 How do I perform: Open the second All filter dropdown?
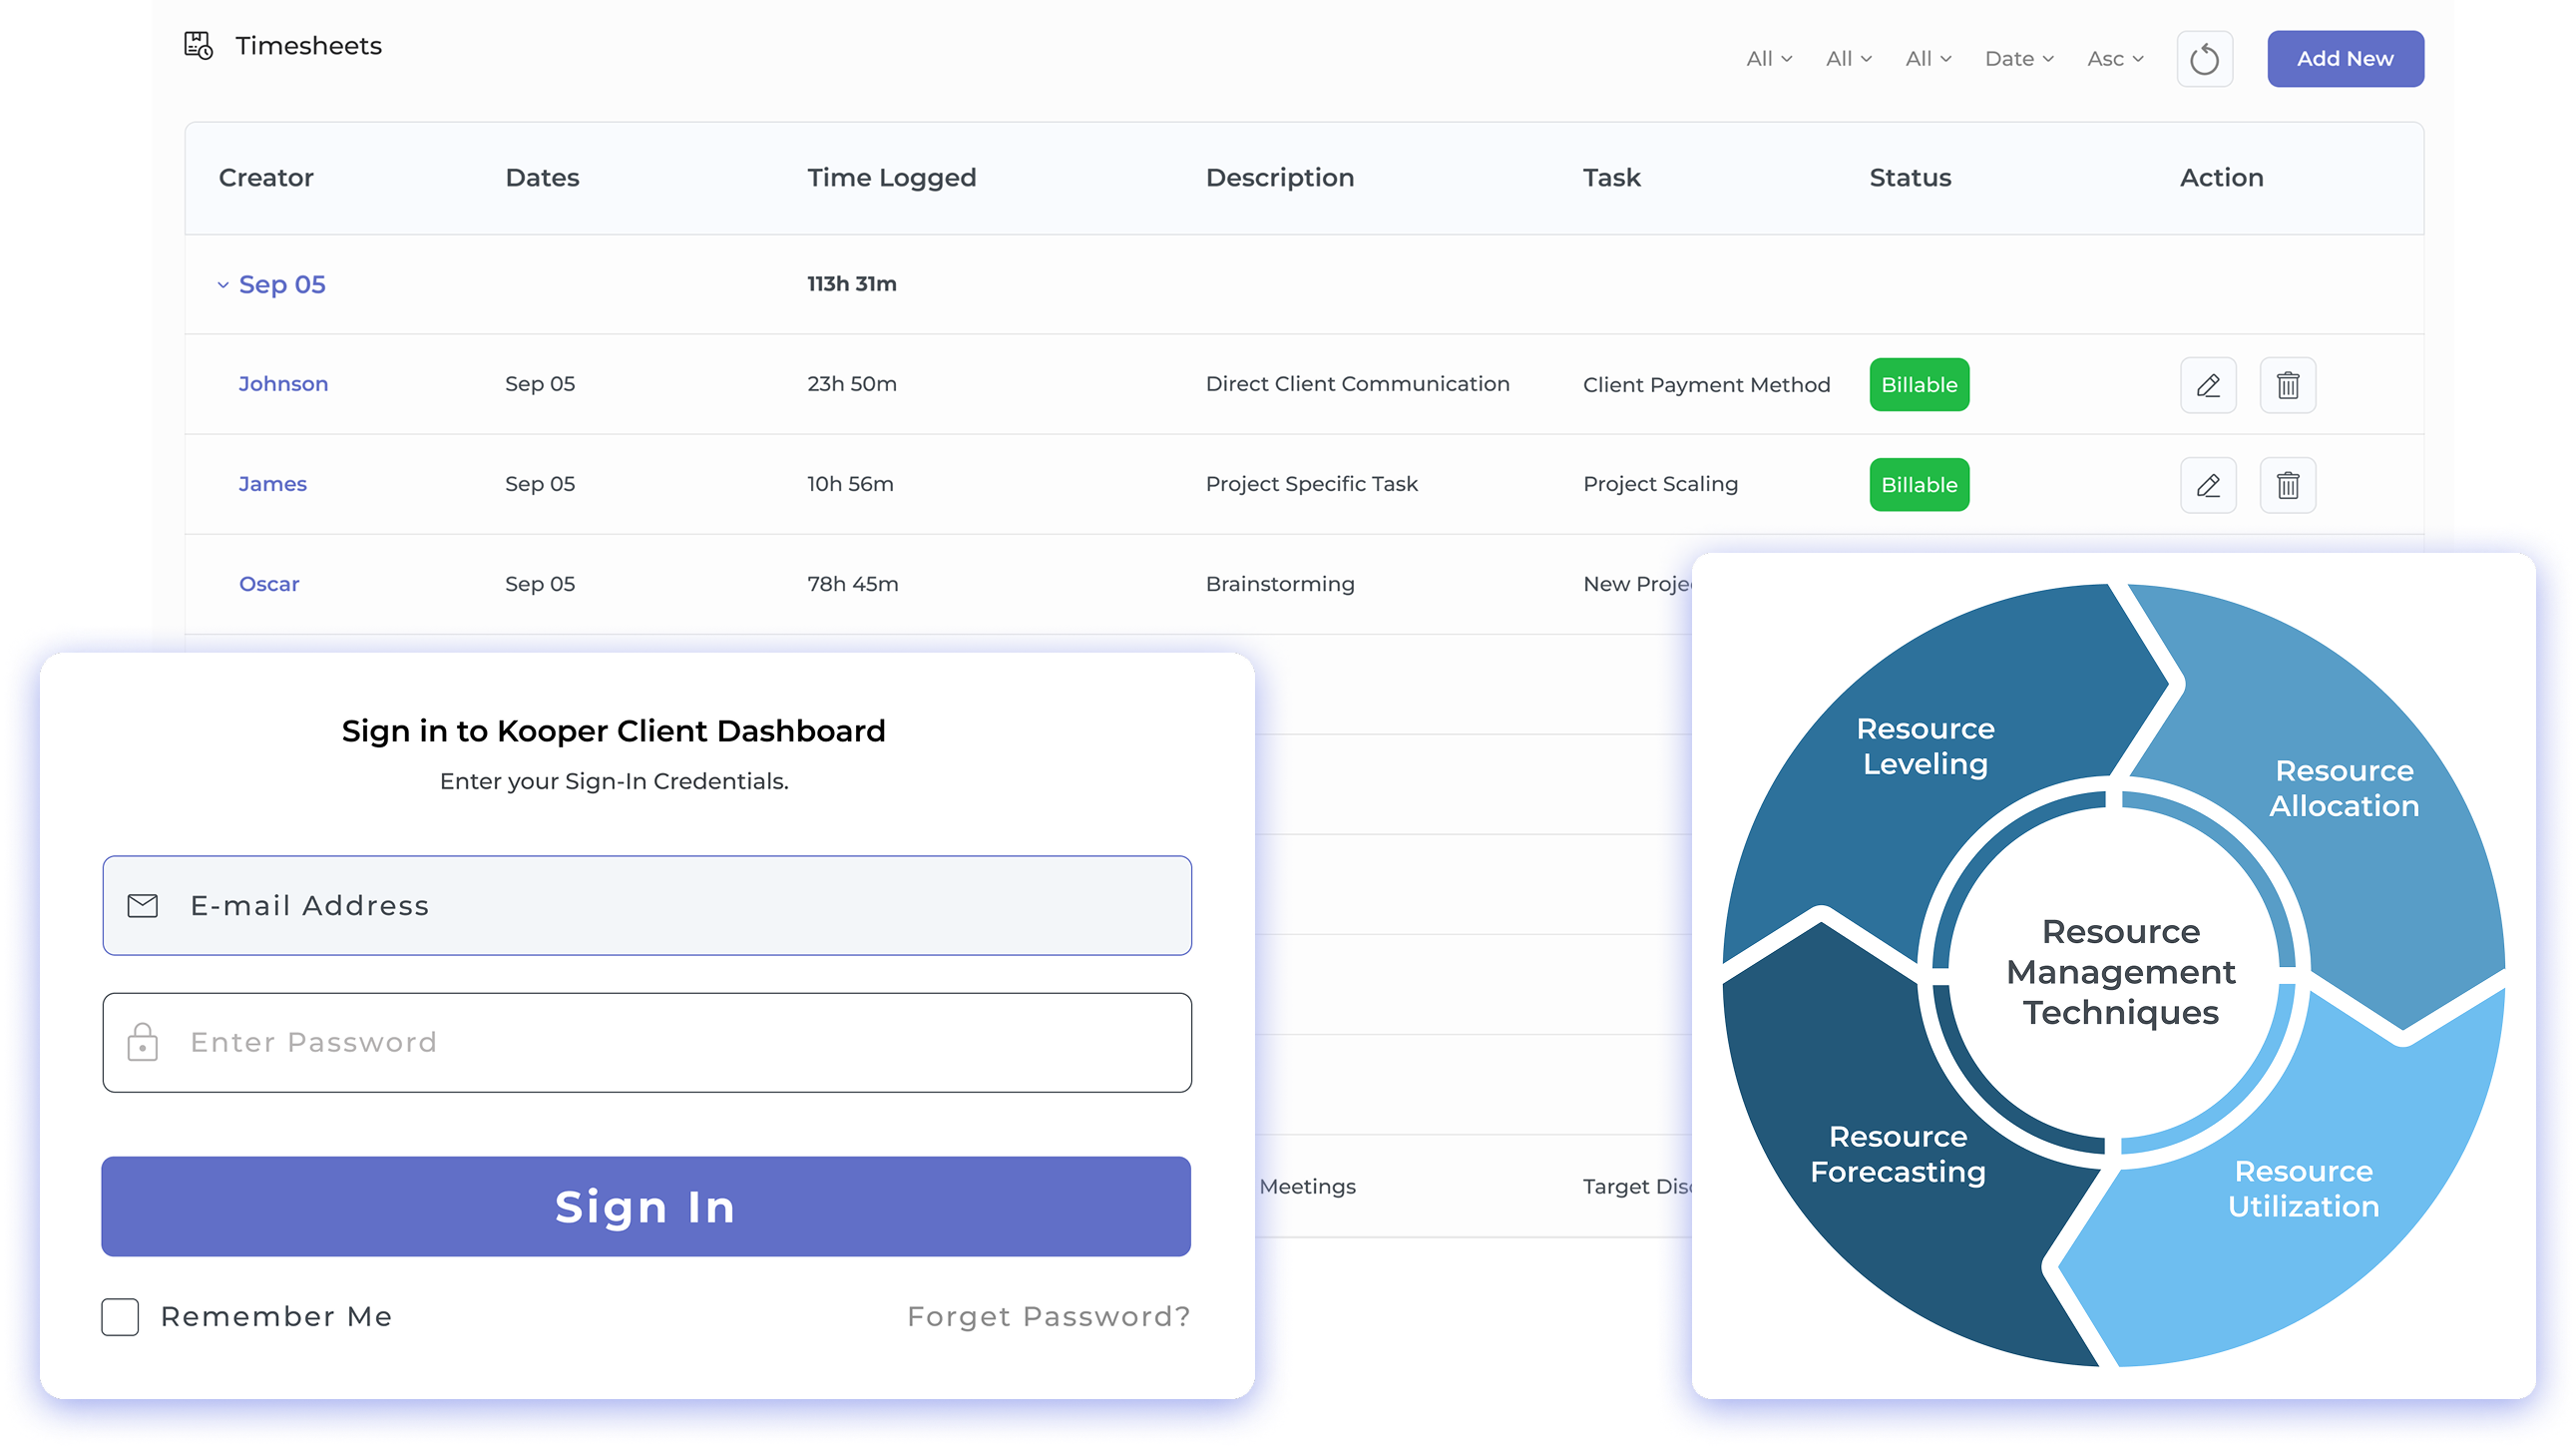pyautogui.click(x=1848, y=59)
